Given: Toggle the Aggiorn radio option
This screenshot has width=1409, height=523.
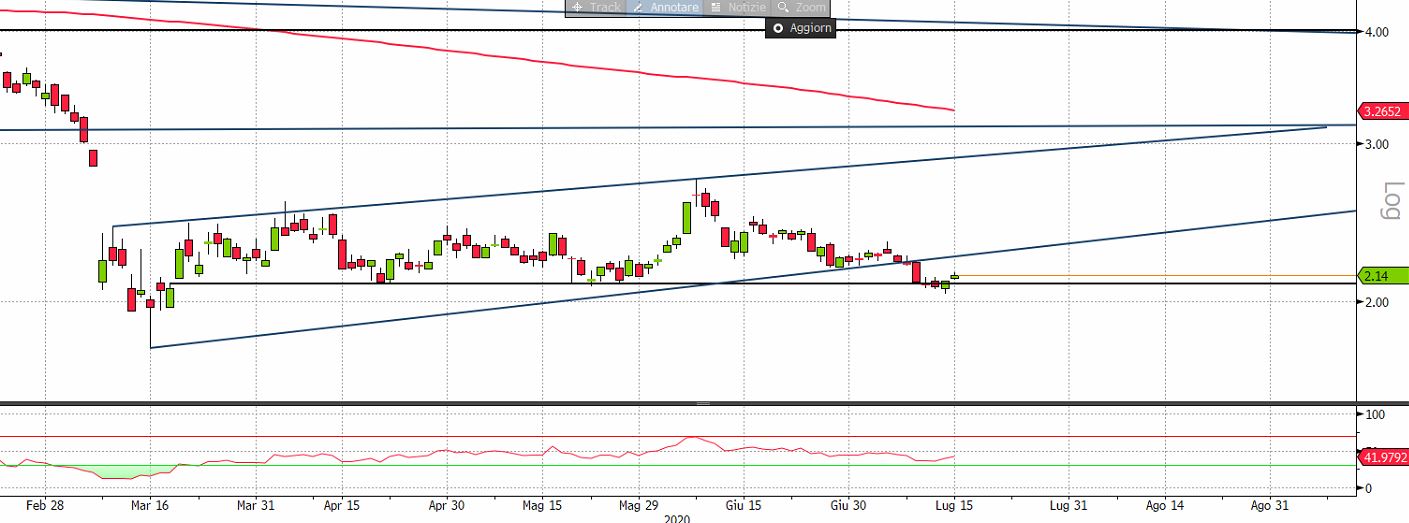Looking at the screenshot, I should click(x=801, y=29).
